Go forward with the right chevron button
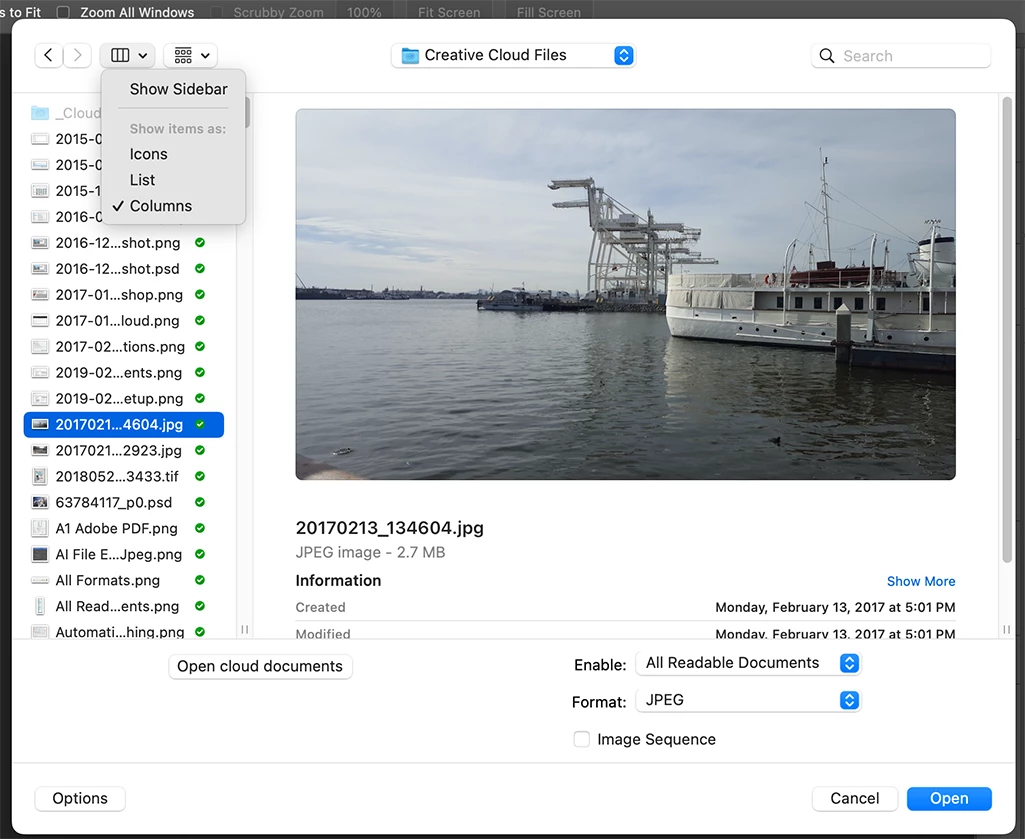Image resolution: width=1025 pixels, height=839 pixels. coord(77,56)
